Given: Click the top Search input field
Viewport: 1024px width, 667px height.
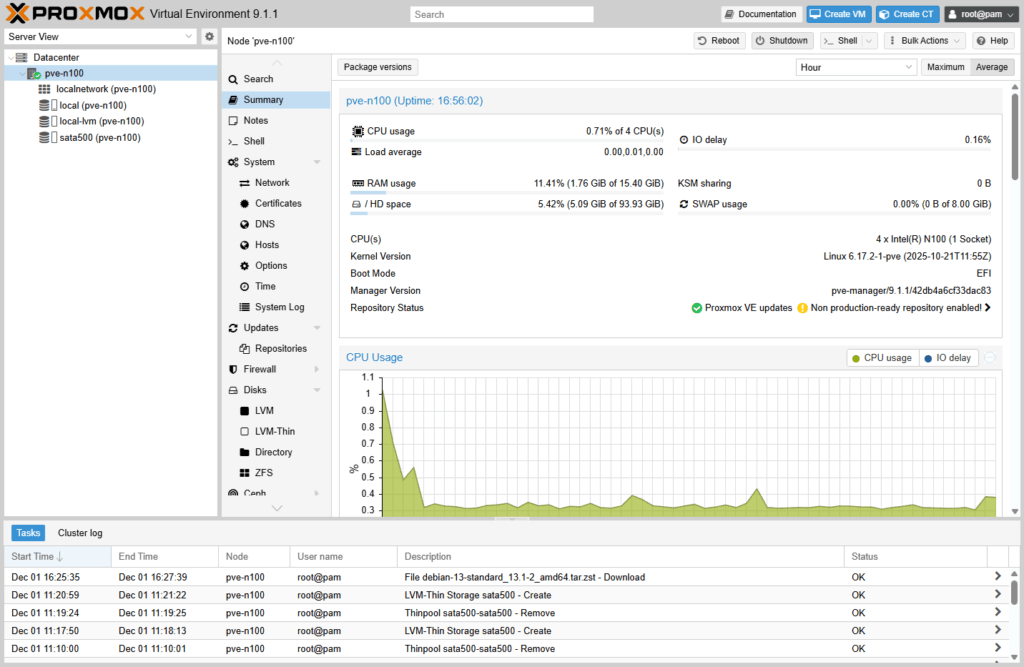Looking at the screenshot, I should pos(501,15).
